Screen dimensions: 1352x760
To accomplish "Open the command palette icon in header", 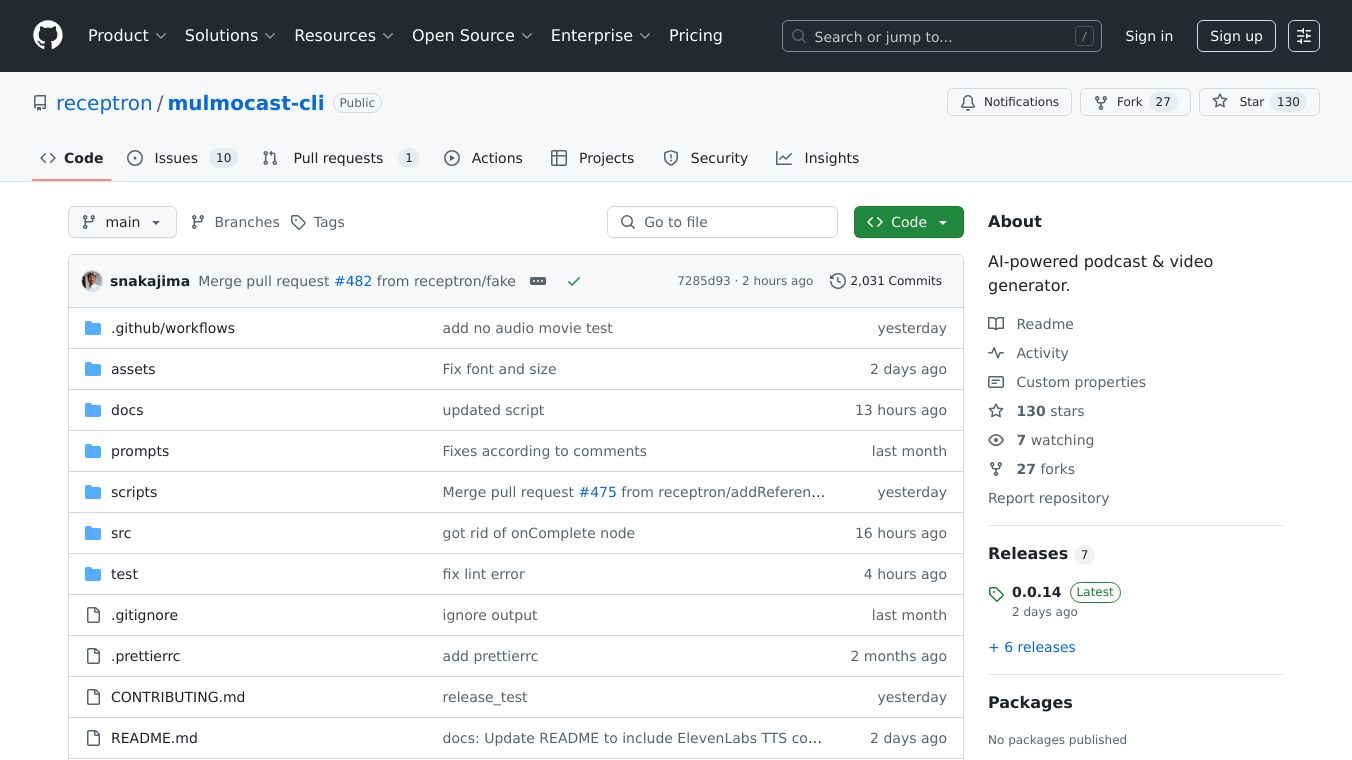I will tap(1303, 36).
